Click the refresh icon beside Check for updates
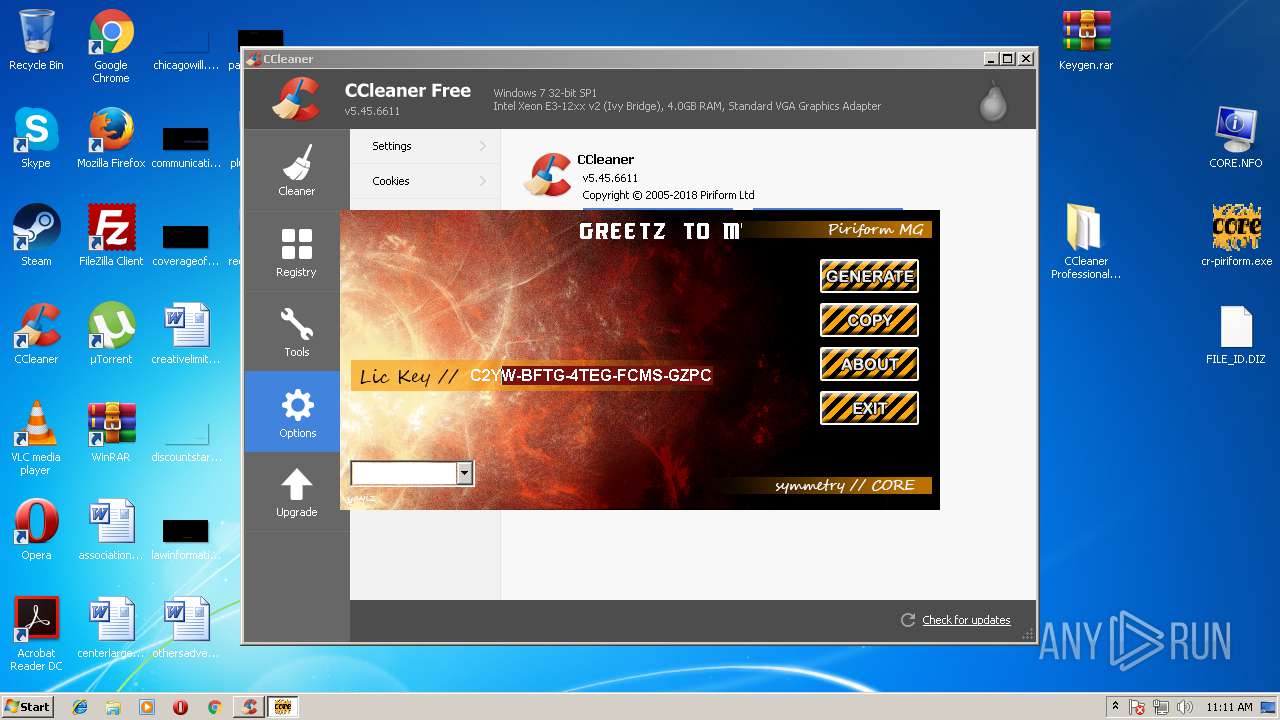 coord(908,620)
